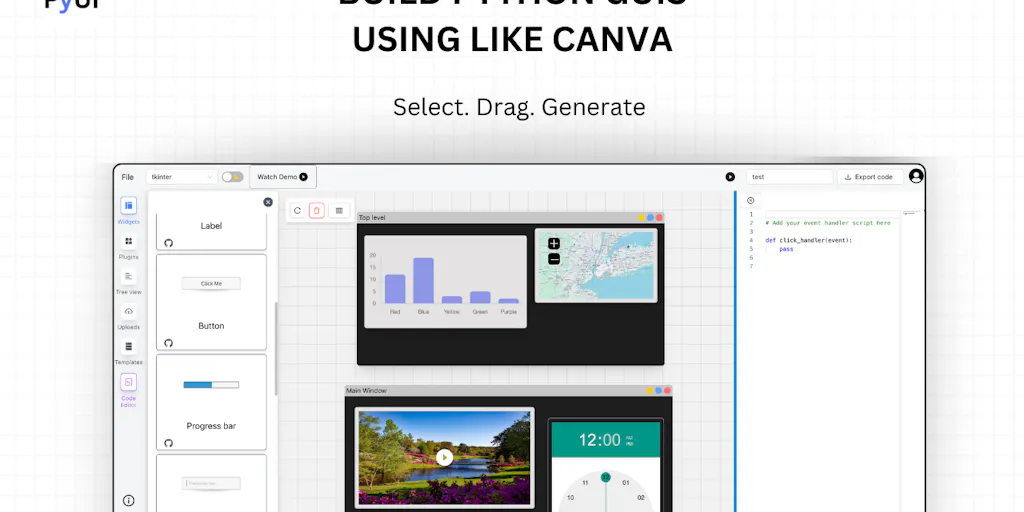Click the 12:00 time display
This screenshot has height=512, width=1024.
600,440
